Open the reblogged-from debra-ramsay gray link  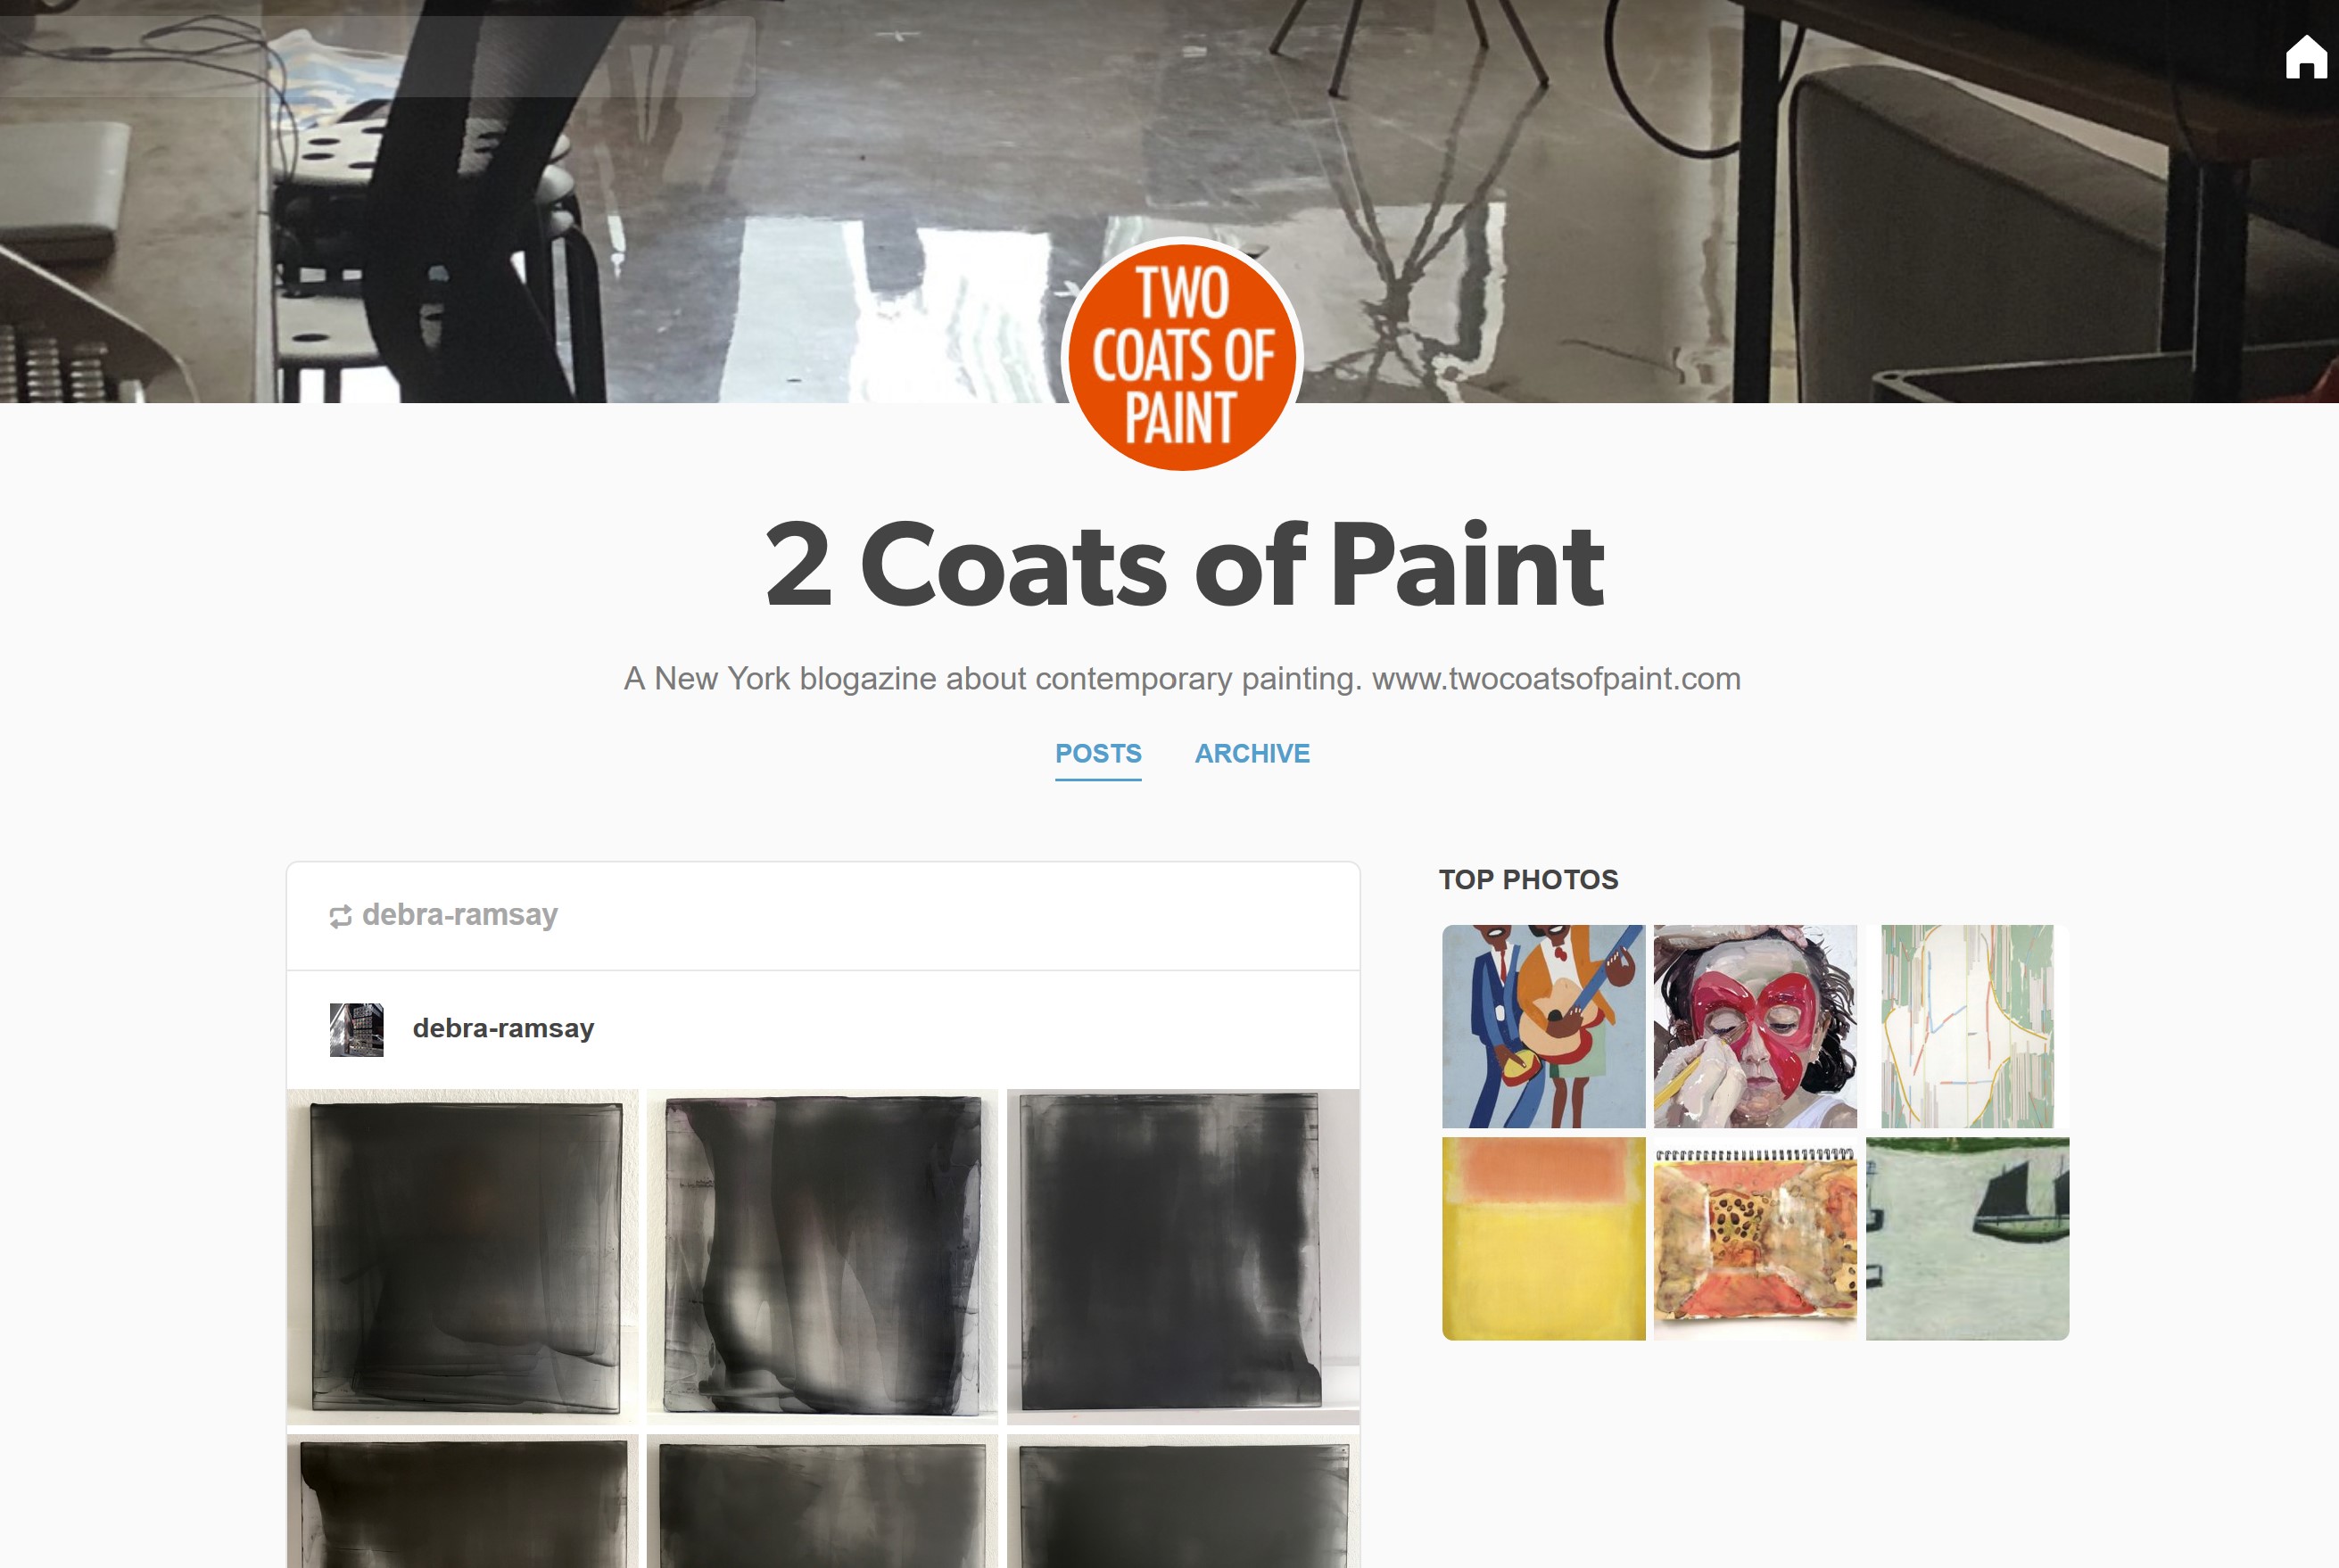pyautogui.click(x=460, y=915)
